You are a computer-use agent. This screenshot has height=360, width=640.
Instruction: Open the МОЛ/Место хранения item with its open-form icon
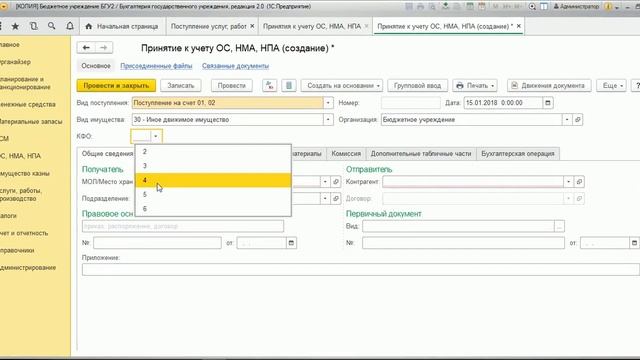pos(336,182)
